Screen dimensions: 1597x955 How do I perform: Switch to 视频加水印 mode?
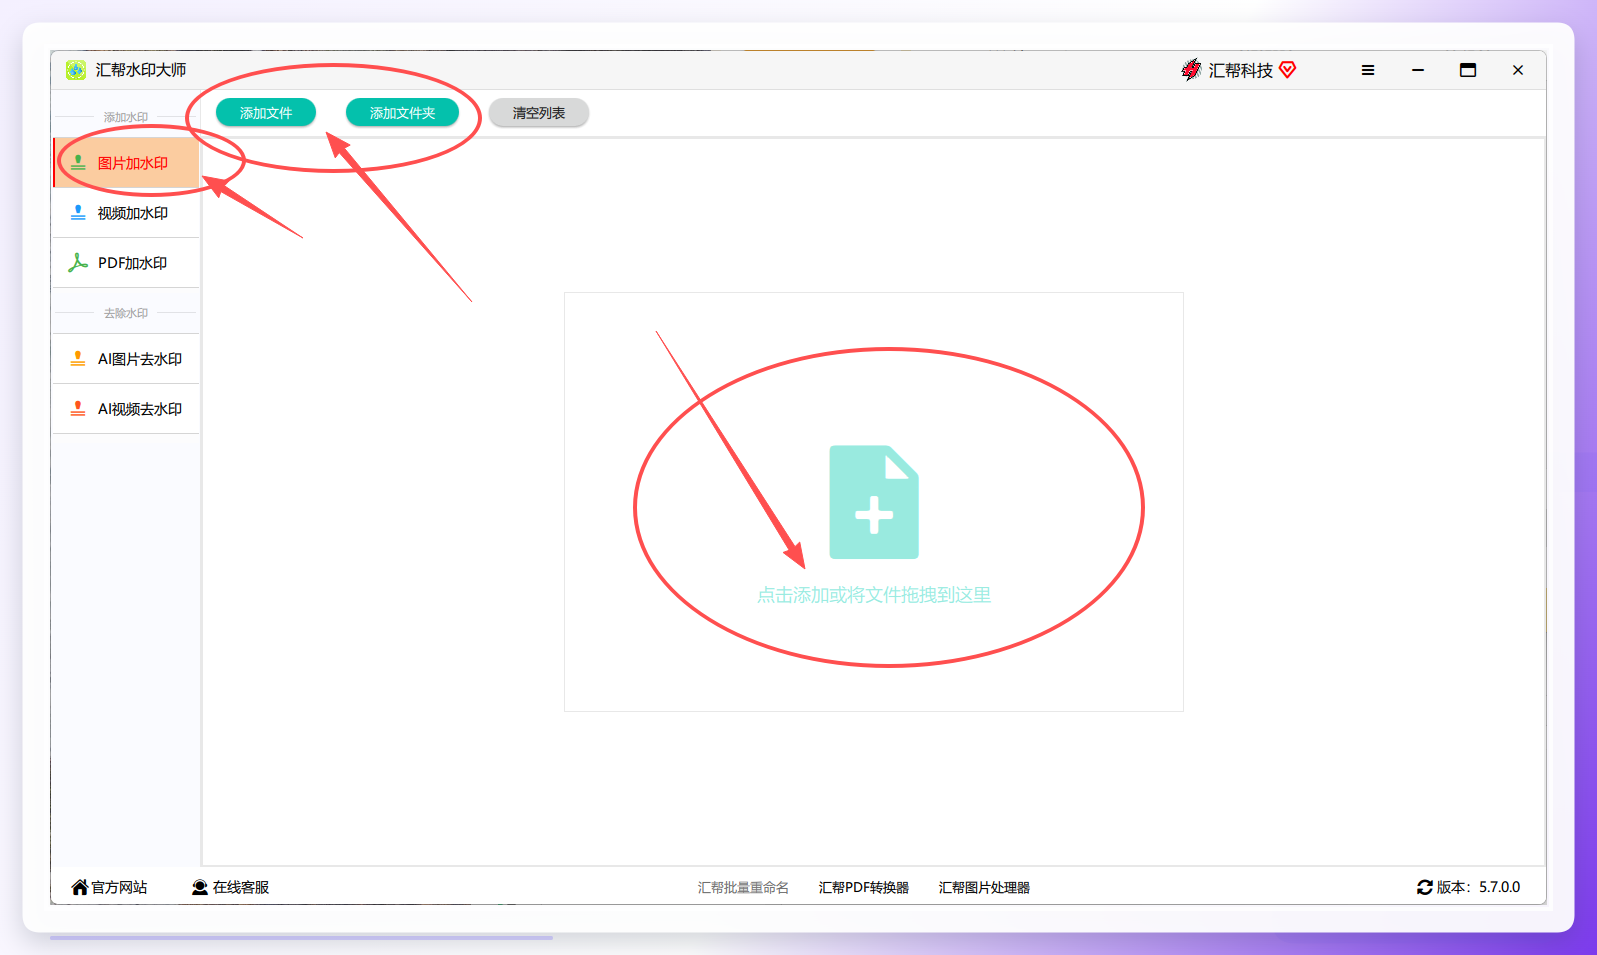126,213
